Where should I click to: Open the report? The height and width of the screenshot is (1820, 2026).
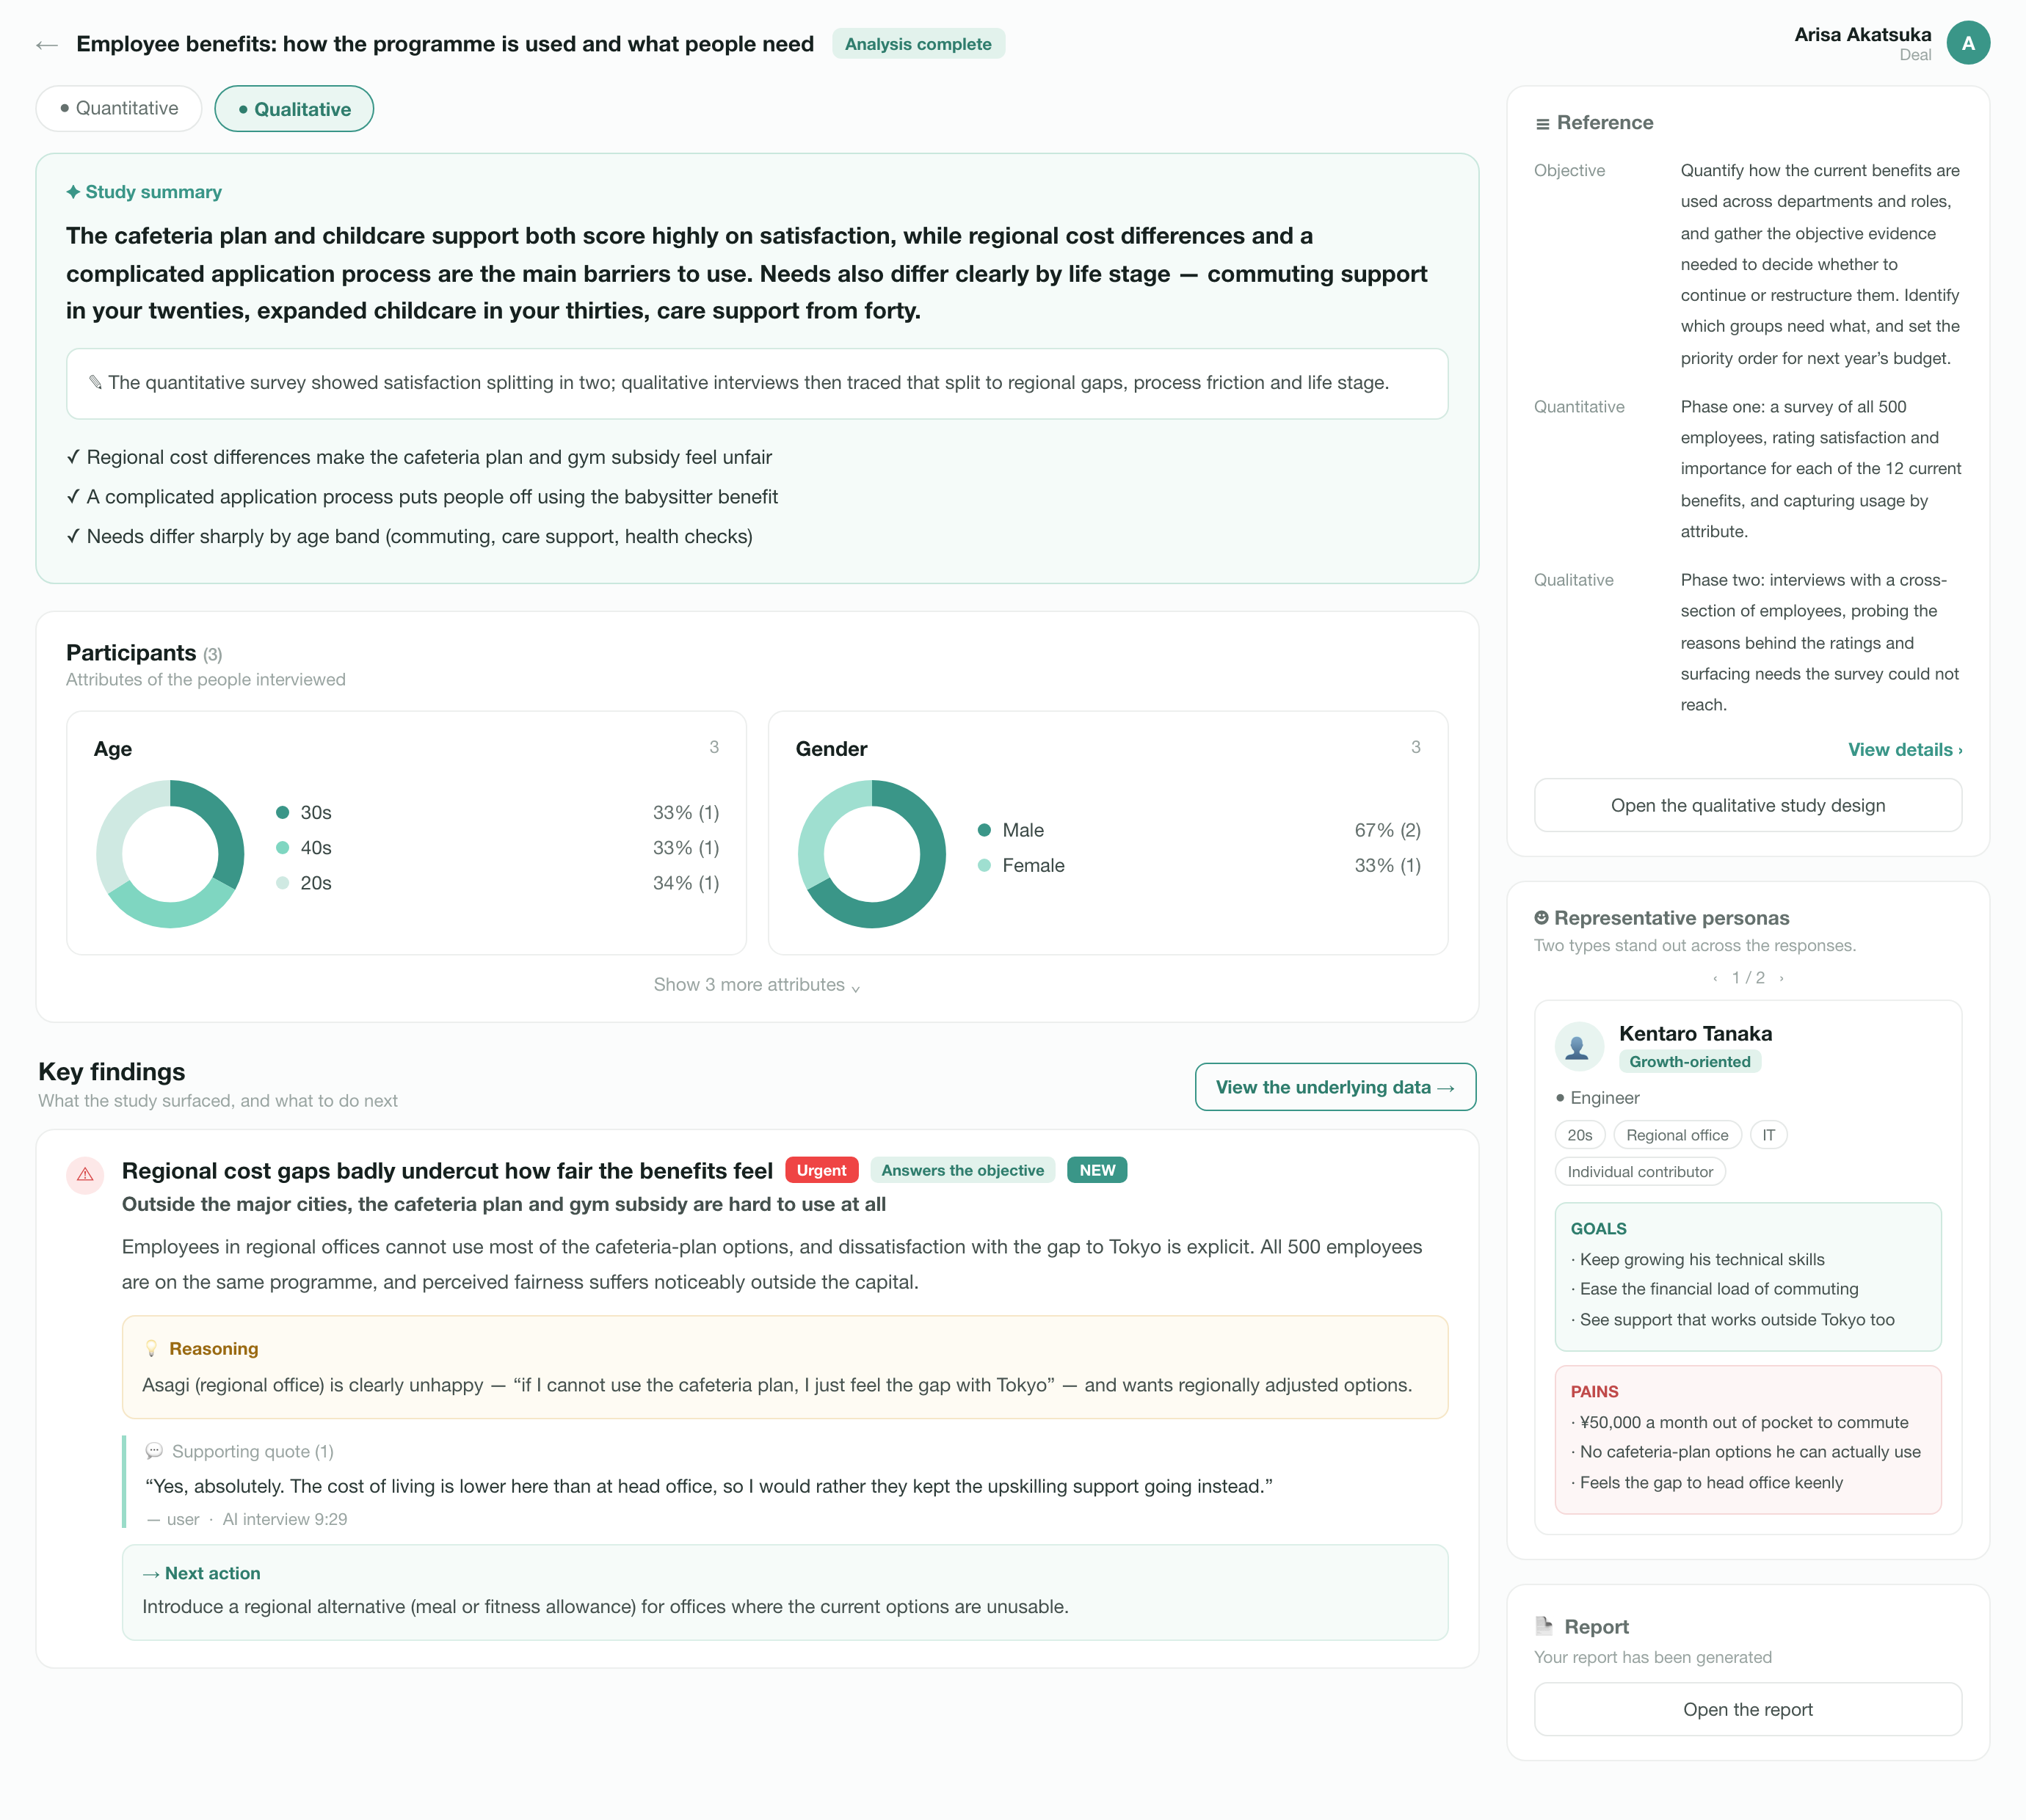(x=1747, y=1709)
